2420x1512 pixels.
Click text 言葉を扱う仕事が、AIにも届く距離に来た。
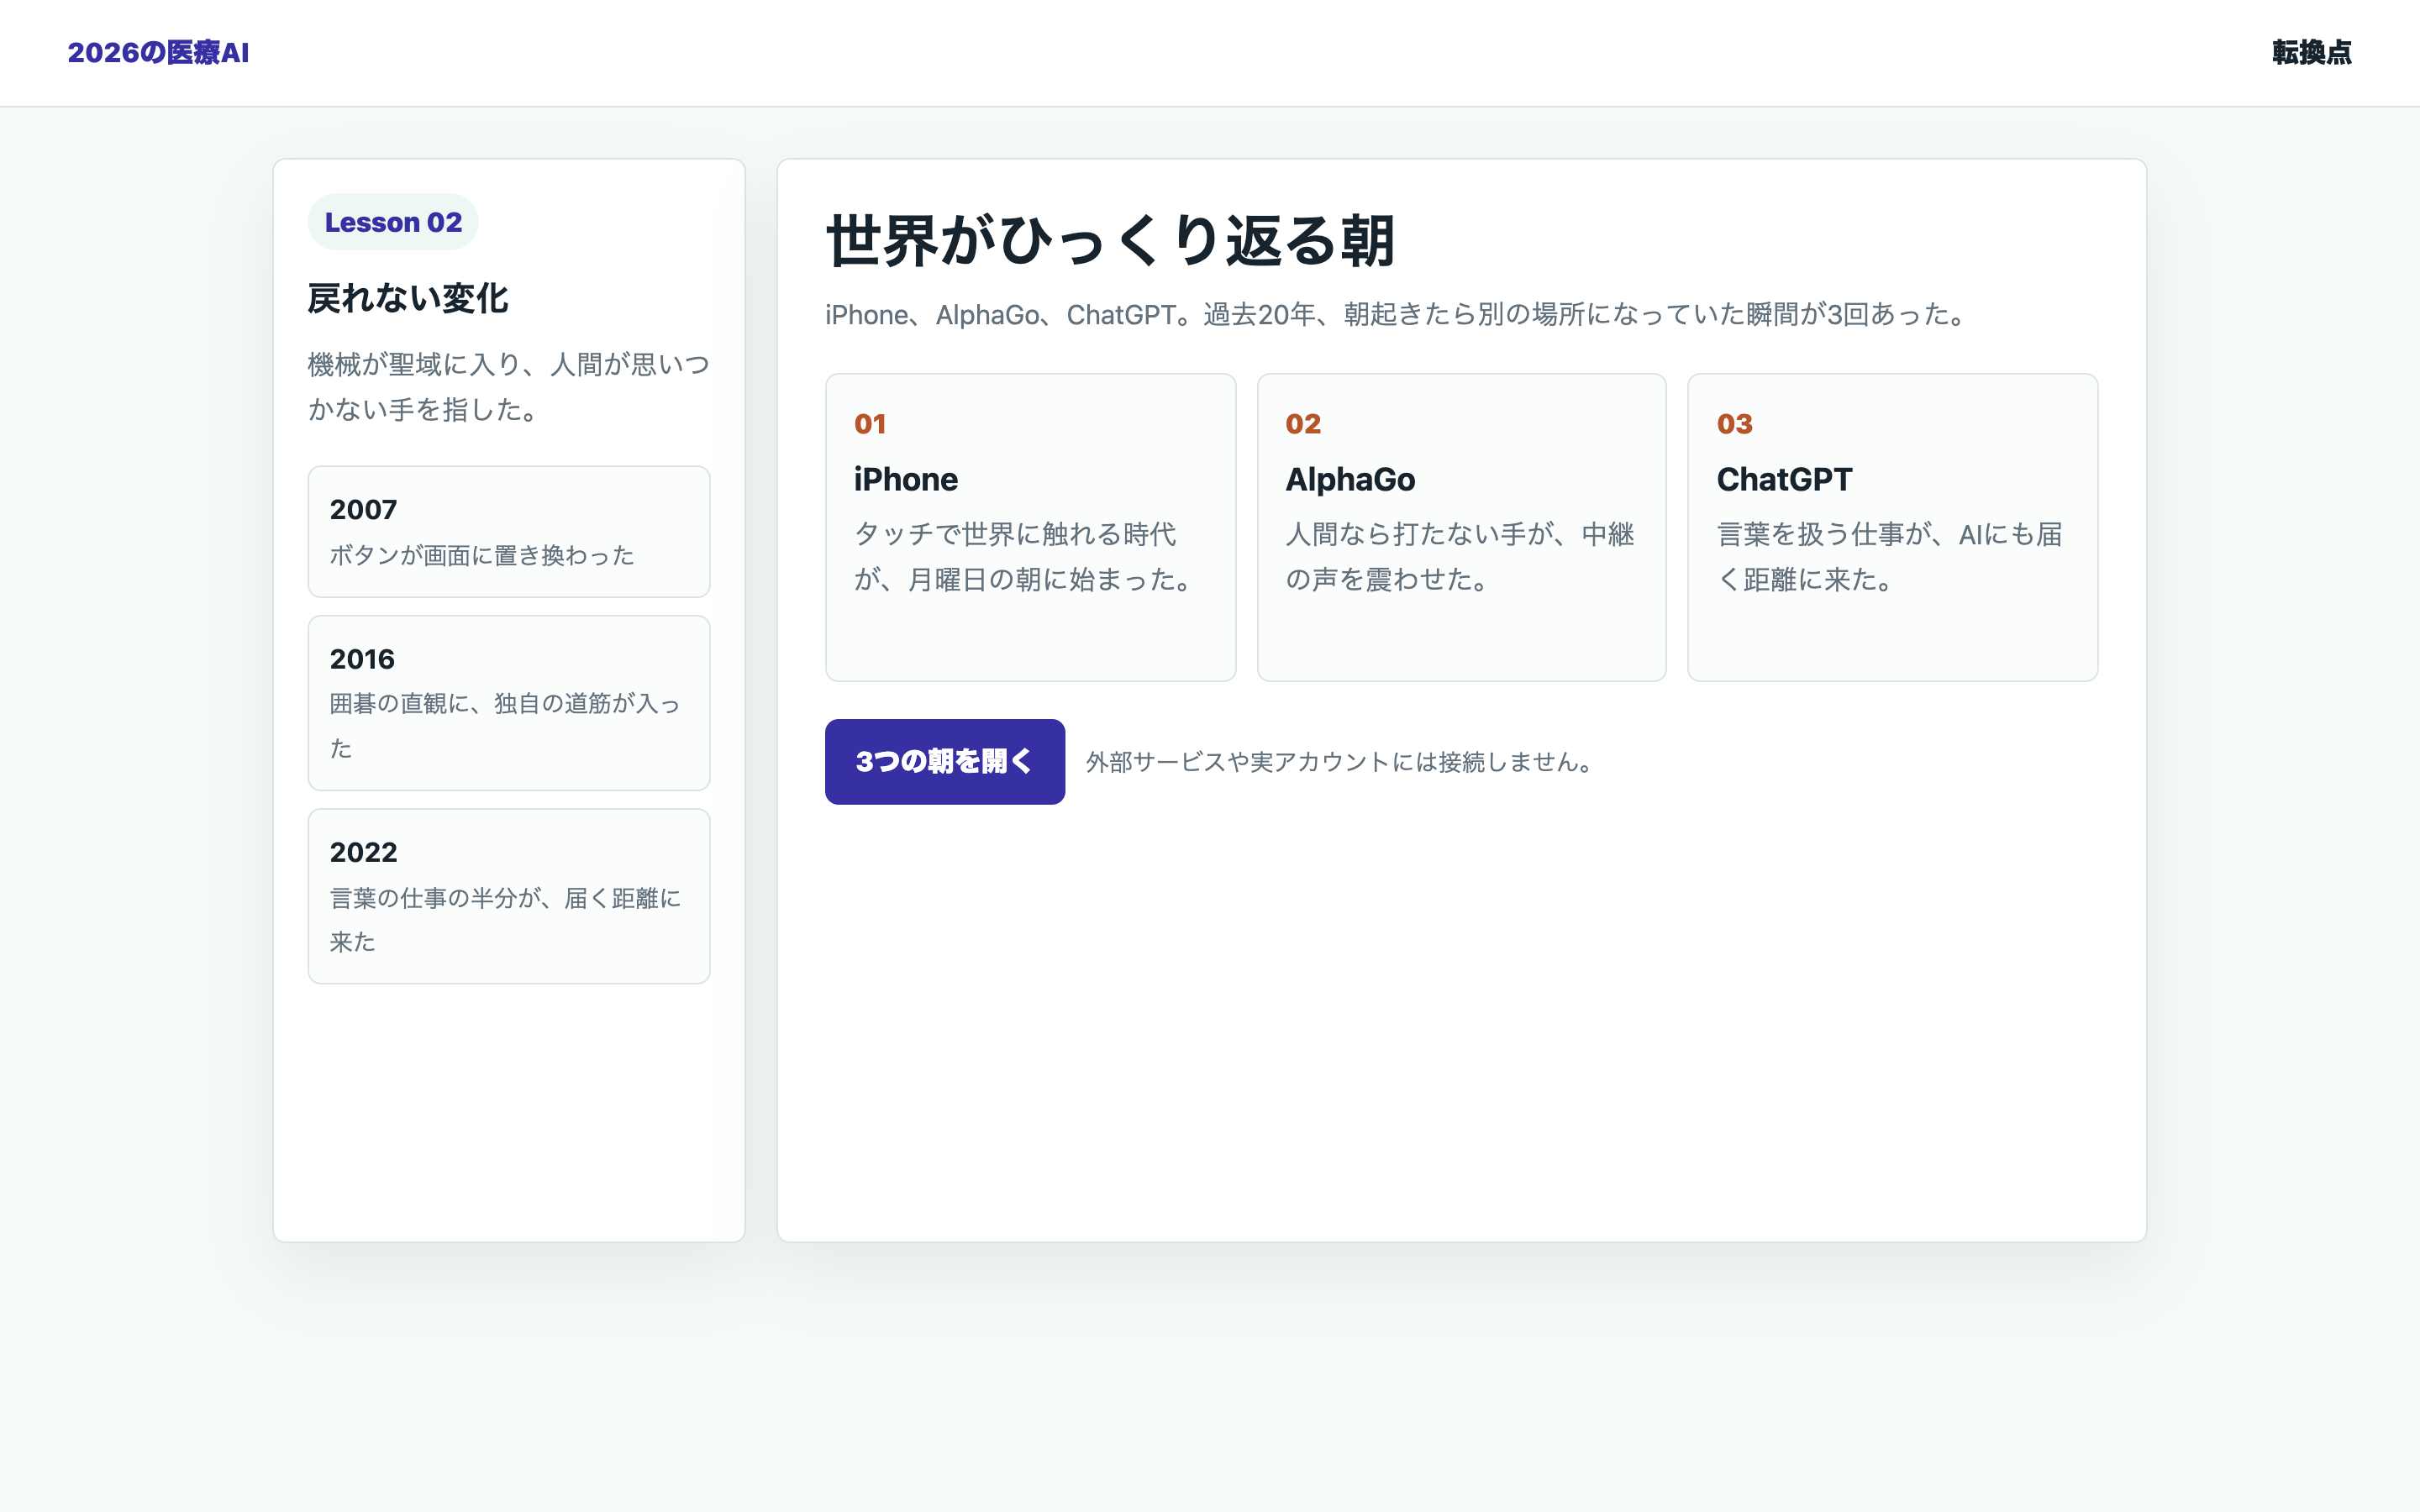point(1890,557)
